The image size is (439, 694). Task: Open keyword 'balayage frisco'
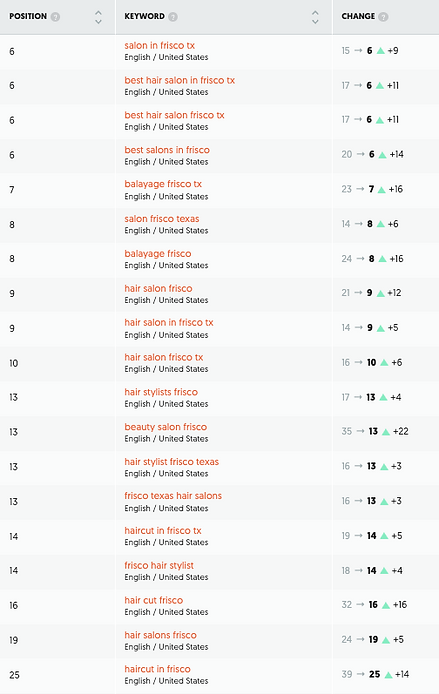(x=158, y=254)
